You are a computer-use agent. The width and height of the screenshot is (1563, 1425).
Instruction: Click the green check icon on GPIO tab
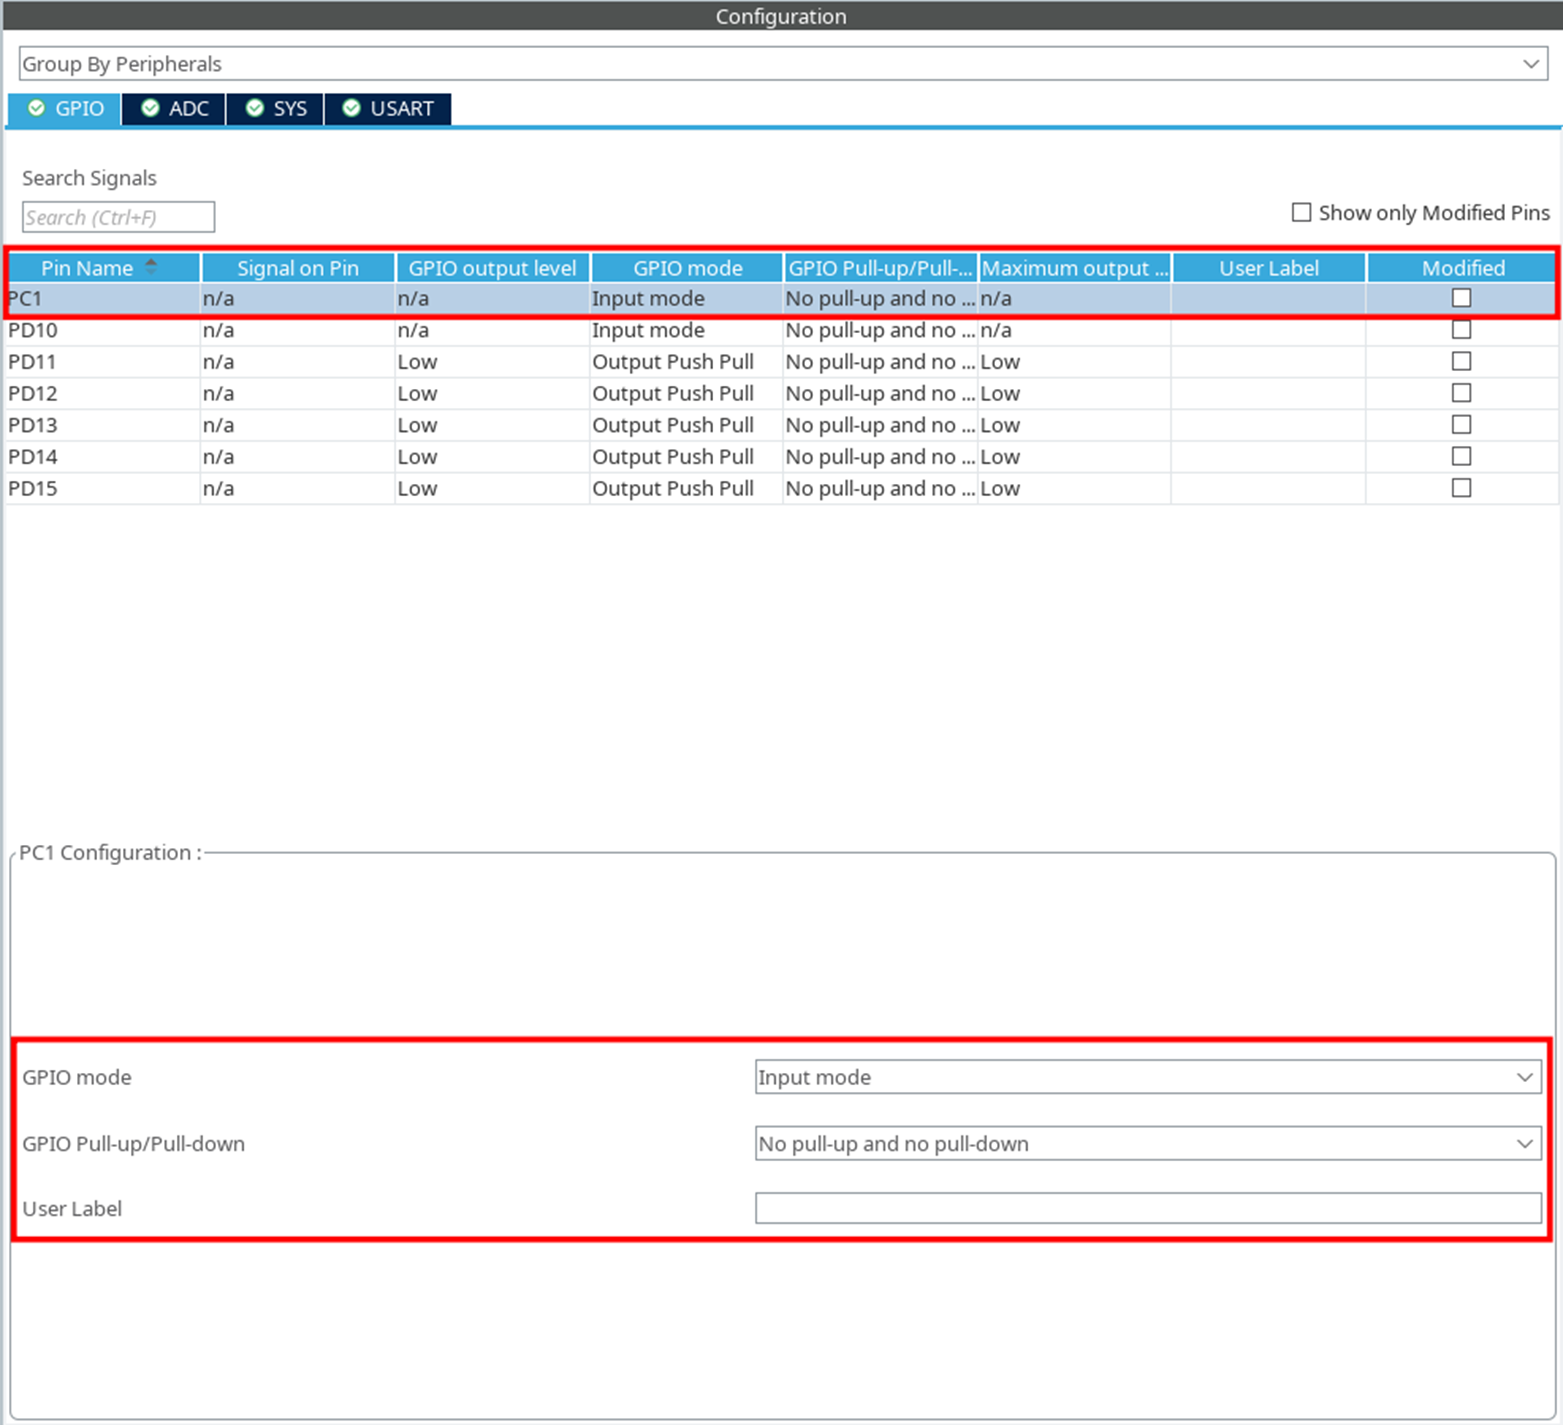37,108
